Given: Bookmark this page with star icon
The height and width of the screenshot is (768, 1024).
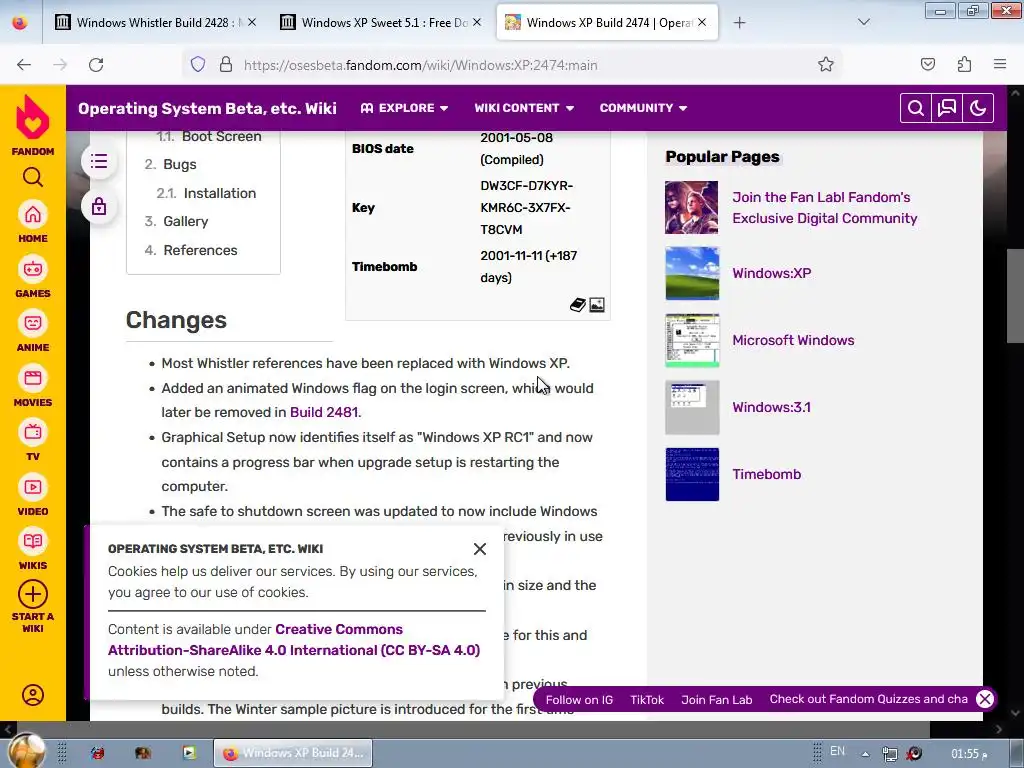Looking at the screenshot, I should point(825,65).
